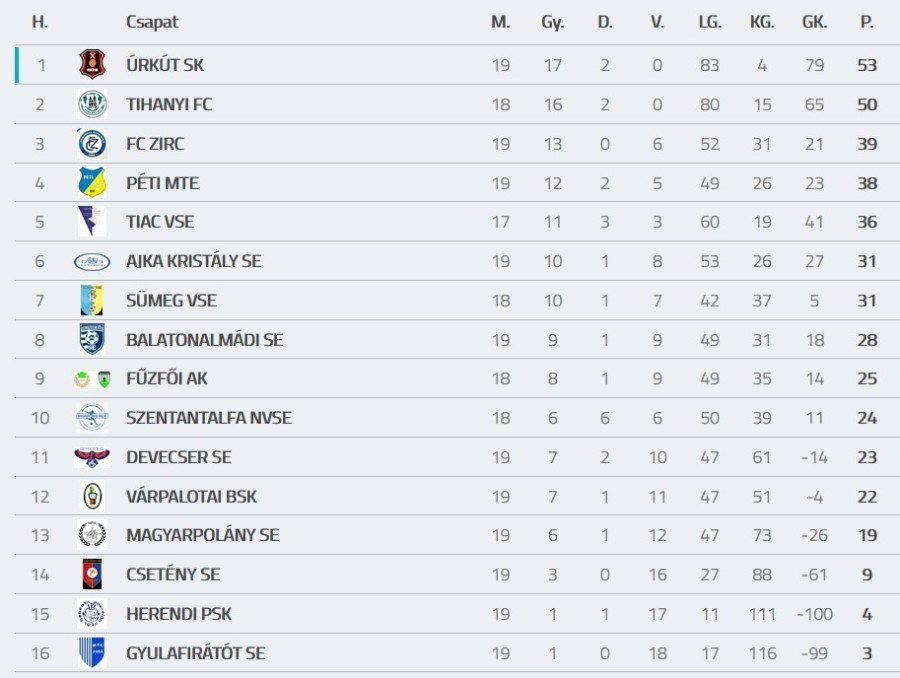900x678 pixels.
Task: Click the Úrkút SK team crest
Action: (x=92, y=65)
